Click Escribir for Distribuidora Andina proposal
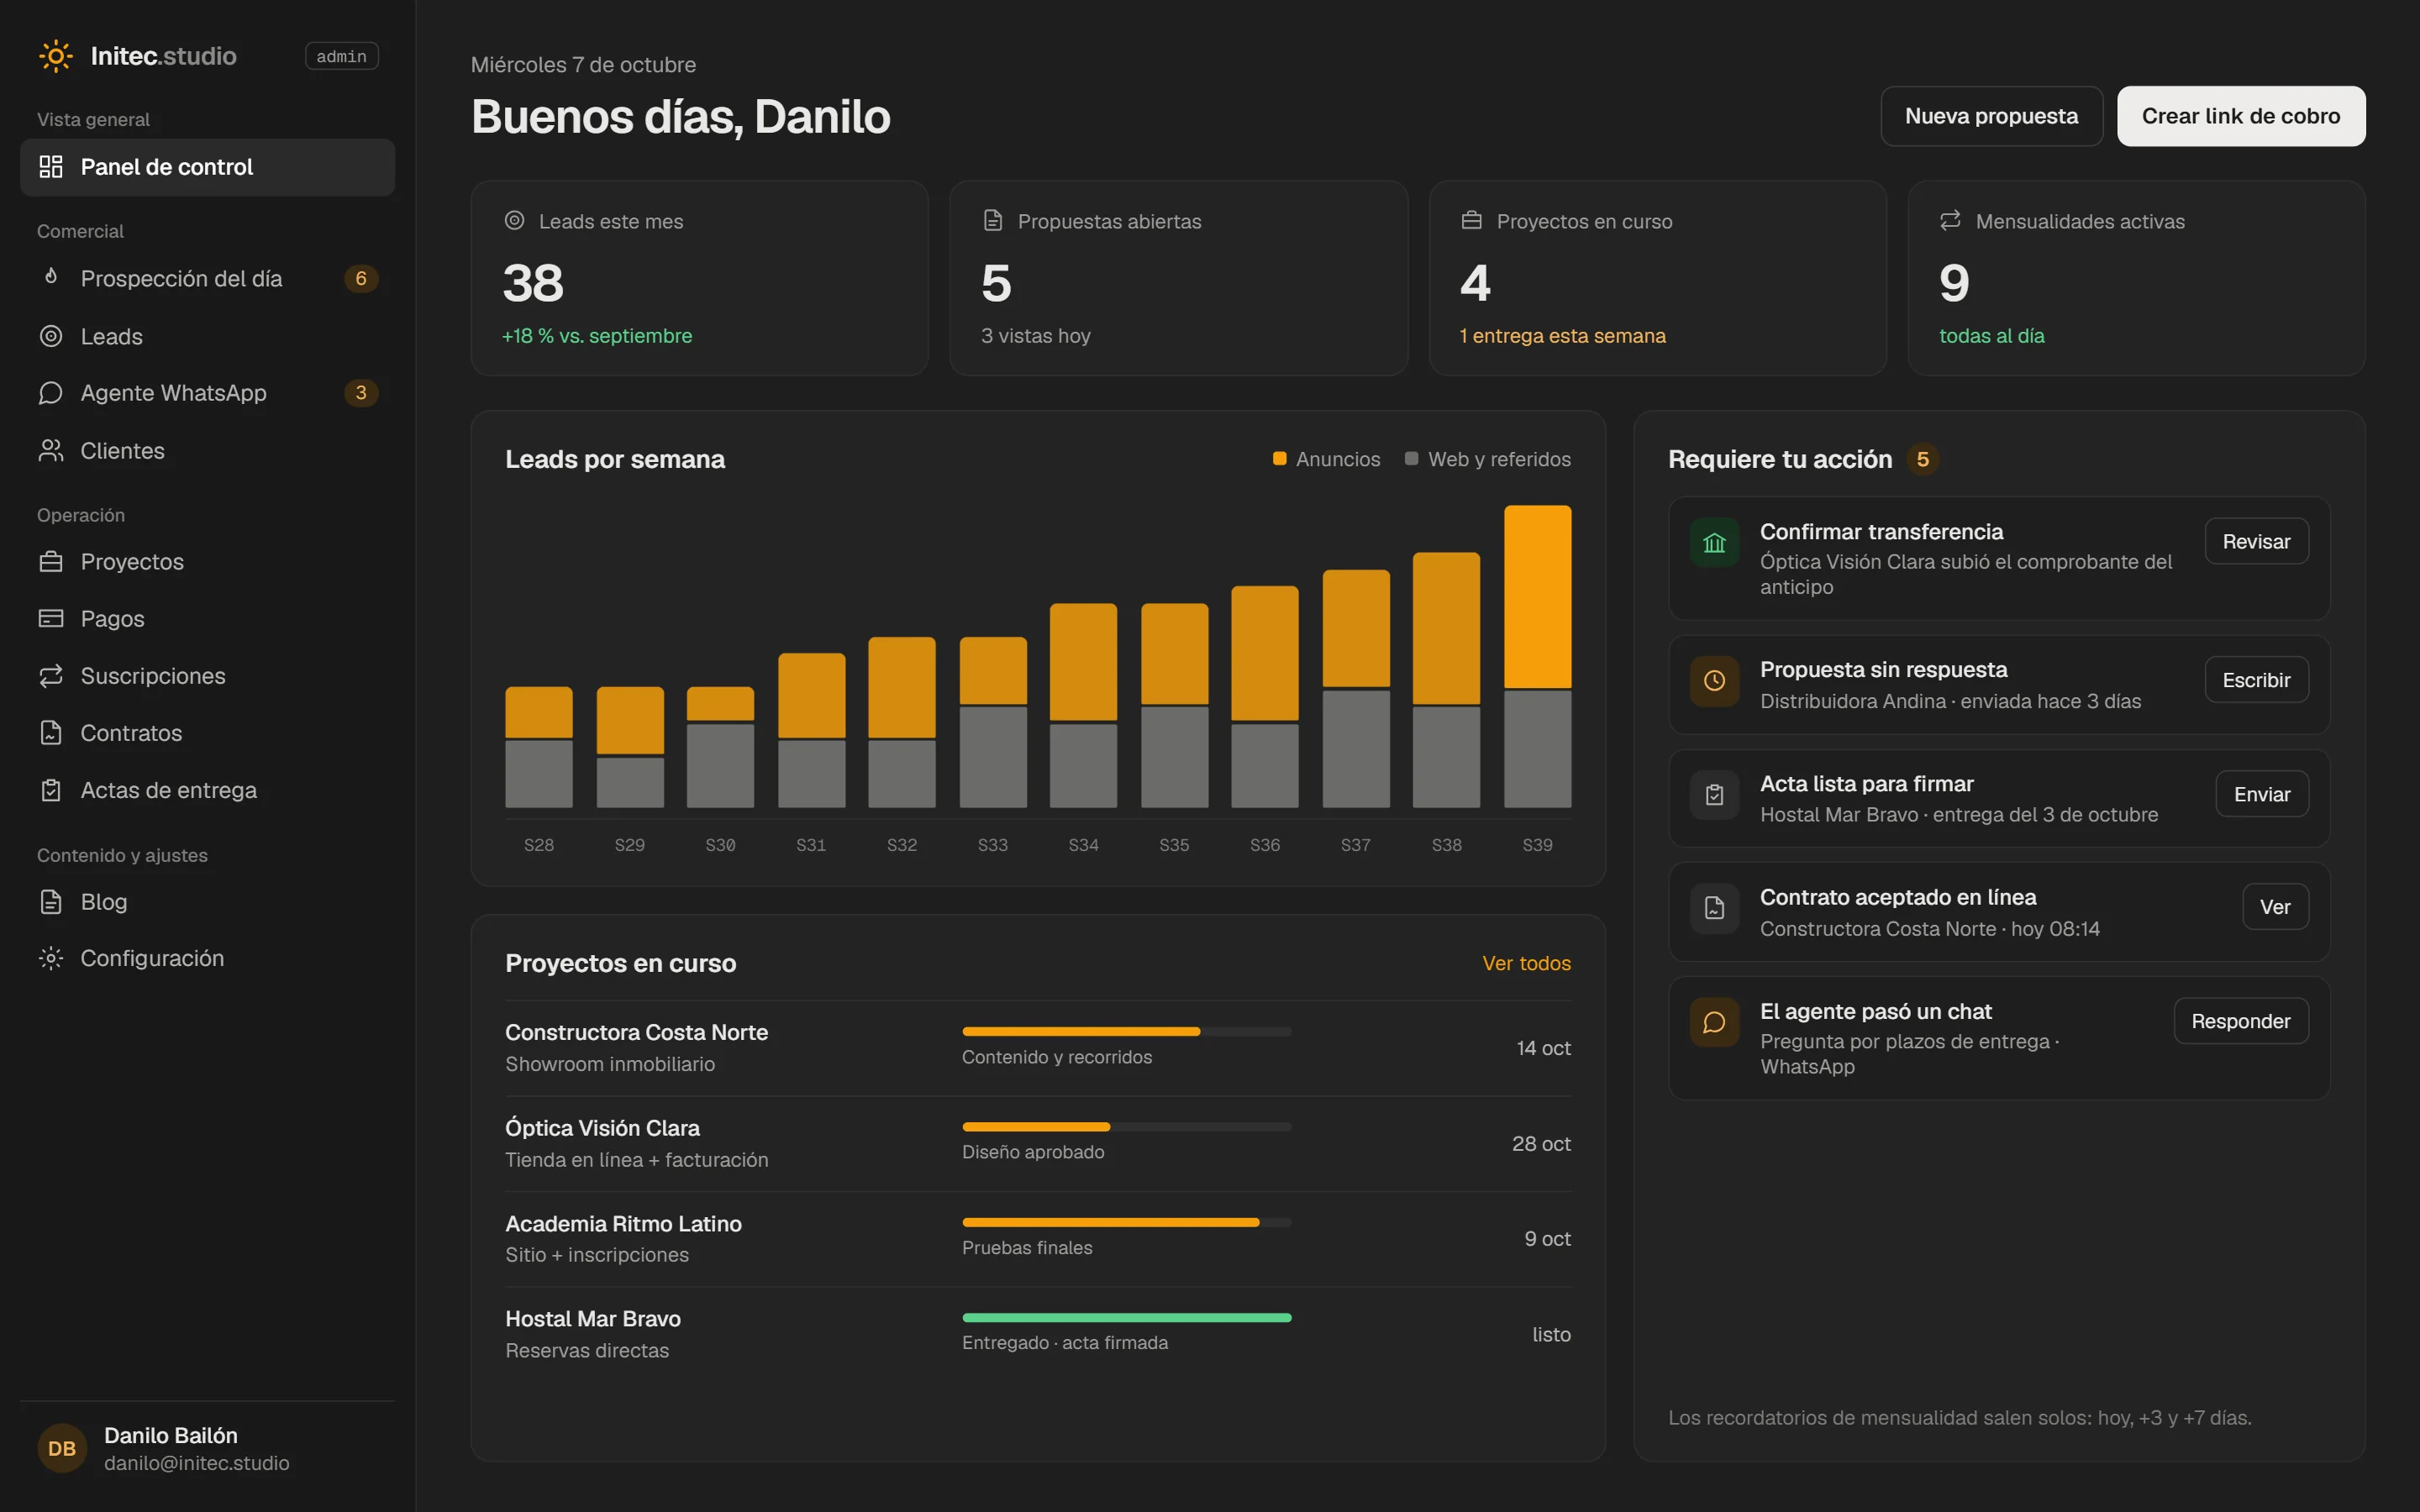Screen dimensions: 2420x1512 tap(2256, 680)
